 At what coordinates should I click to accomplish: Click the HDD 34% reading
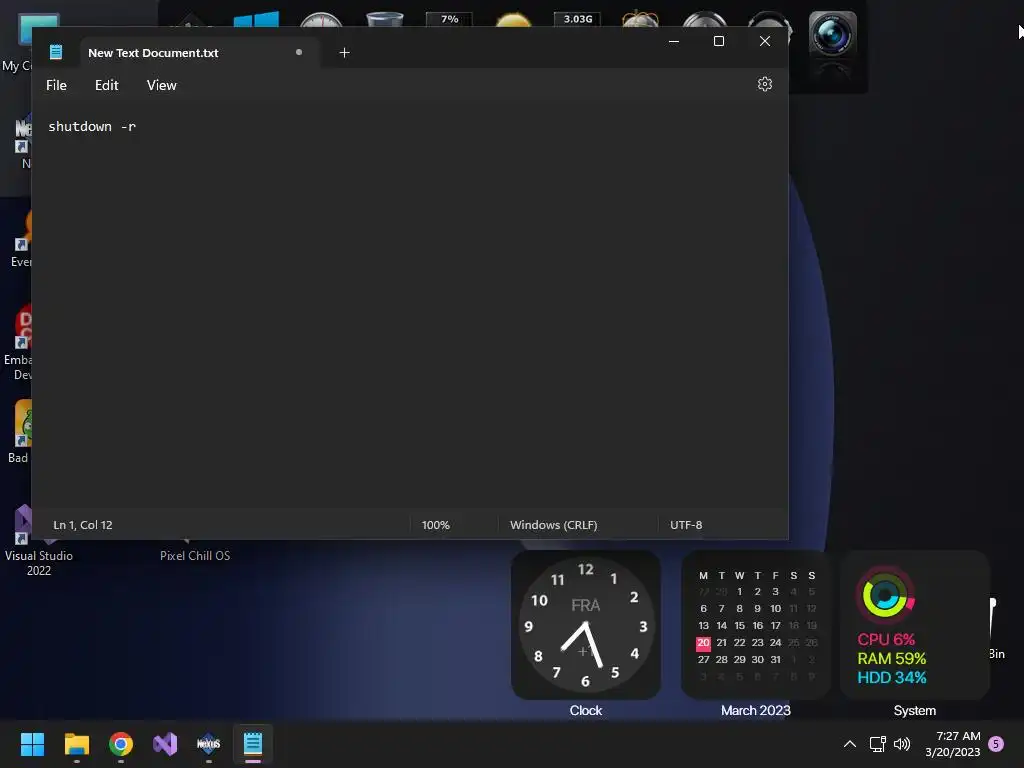891,677
